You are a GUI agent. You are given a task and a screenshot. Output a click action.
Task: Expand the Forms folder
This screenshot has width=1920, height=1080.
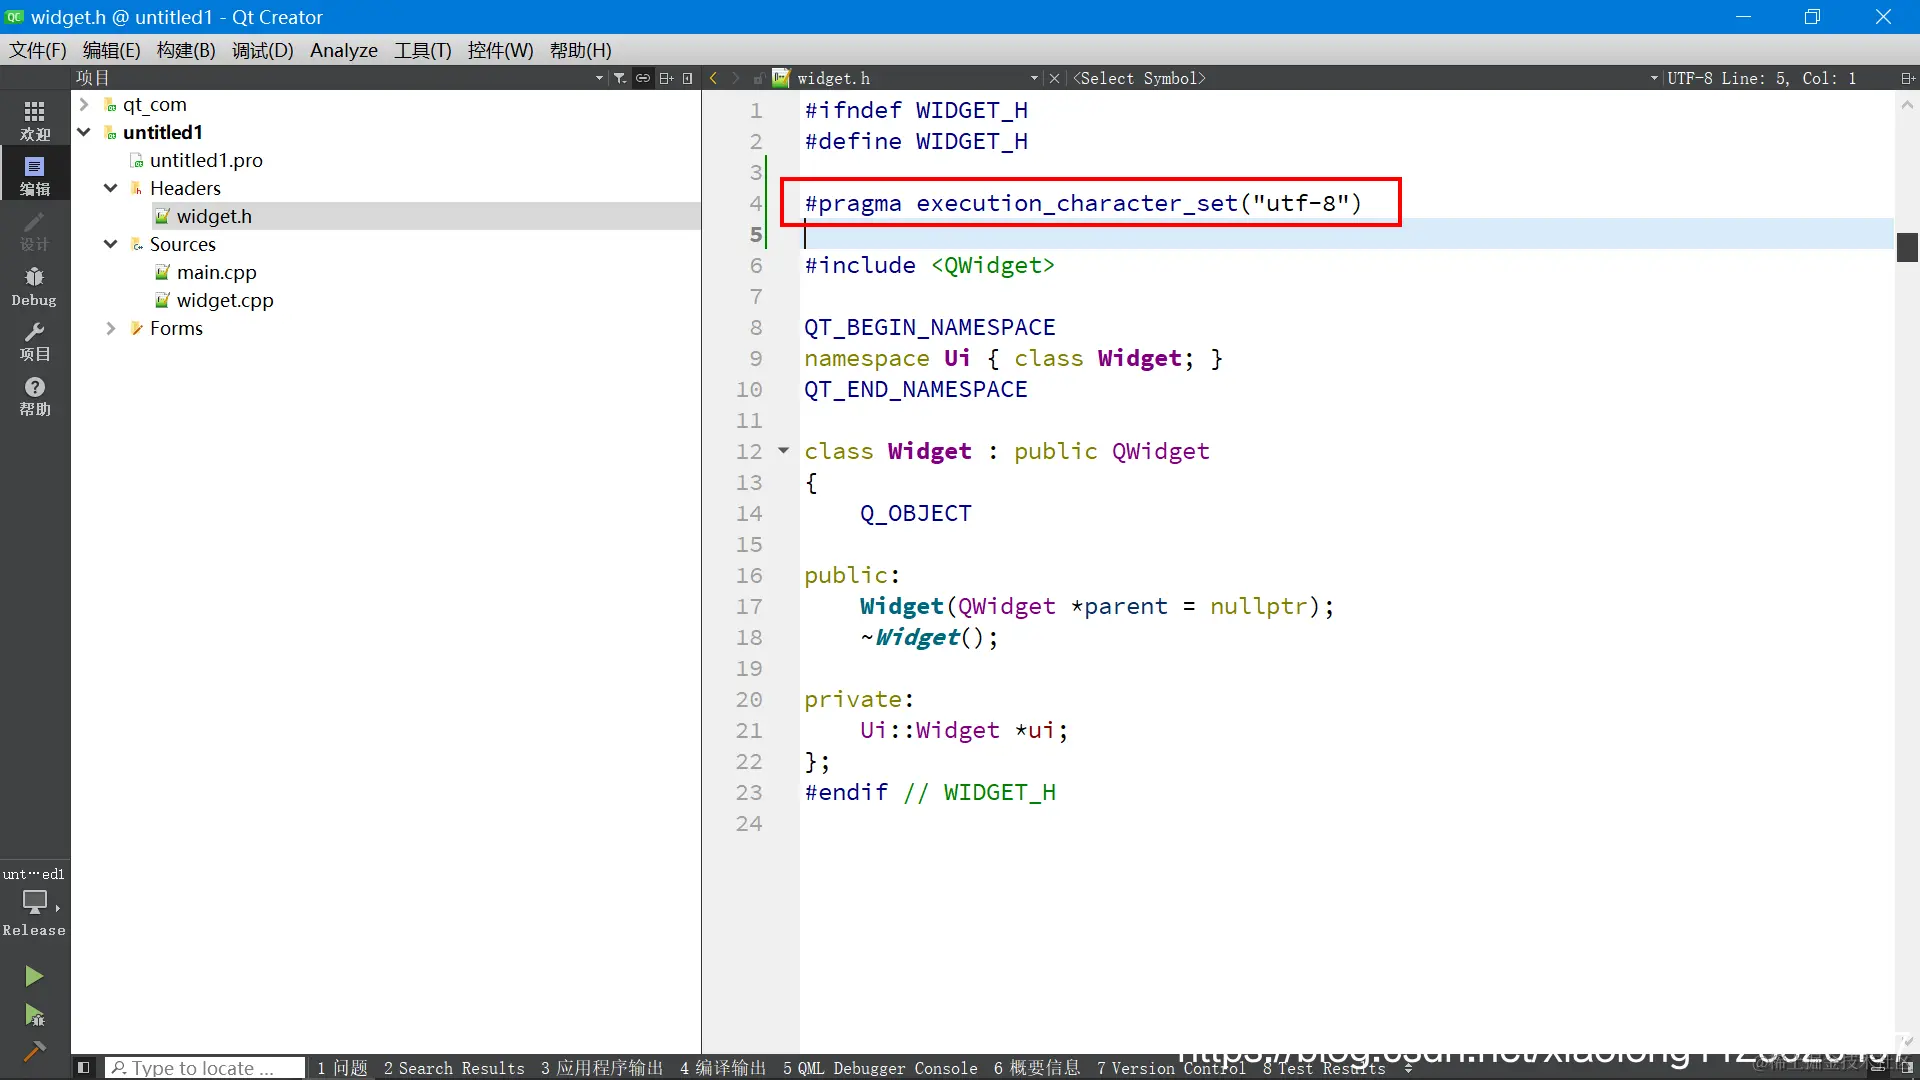pyautogui.click(x=111, y=328)
